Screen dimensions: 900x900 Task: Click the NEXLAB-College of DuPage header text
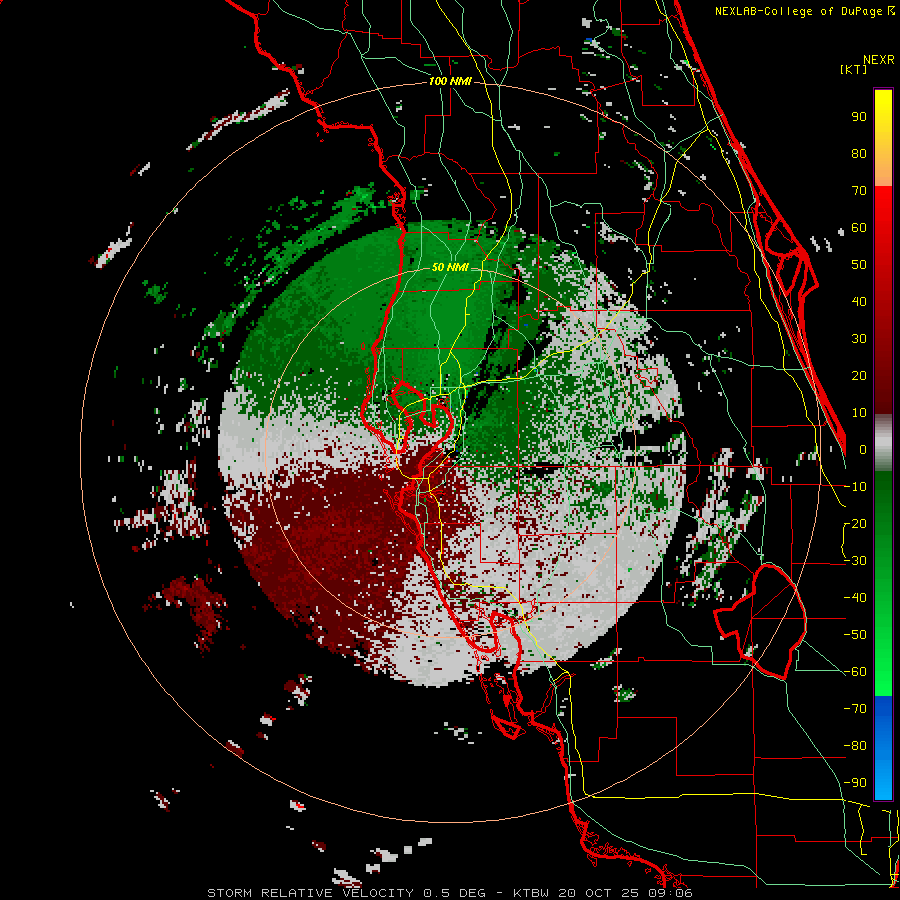pos(798,11)
